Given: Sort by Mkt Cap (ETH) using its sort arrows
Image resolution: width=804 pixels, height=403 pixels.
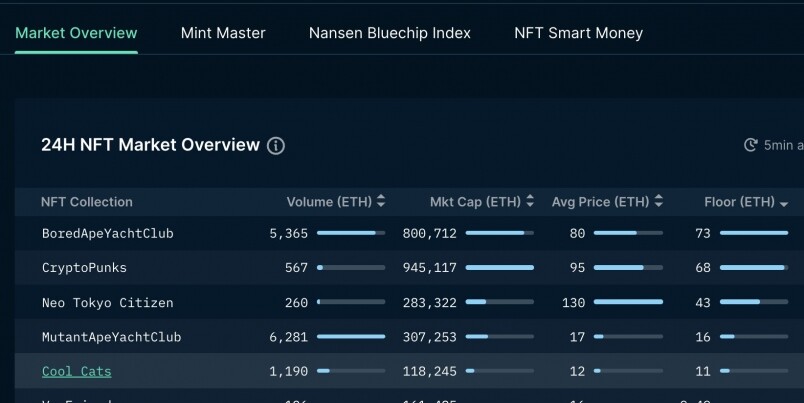Looking at the screenshot, I should [x=530, y=201].
